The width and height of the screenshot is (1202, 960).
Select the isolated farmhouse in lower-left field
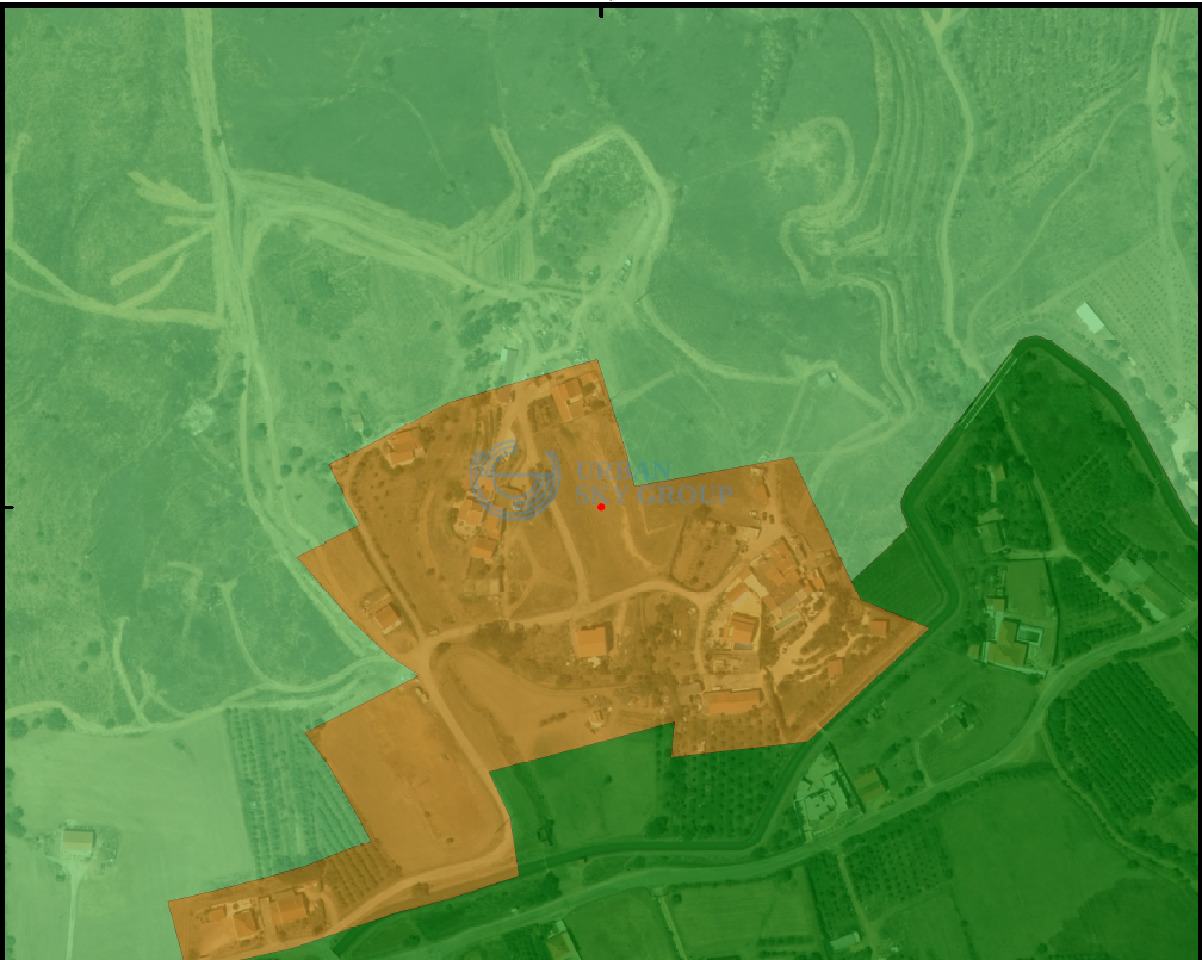click(78, 842)
